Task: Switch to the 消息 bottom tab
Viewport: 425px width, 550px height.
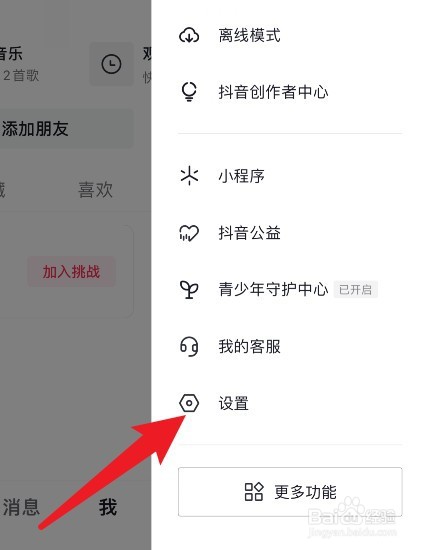Action: [21, 507]
